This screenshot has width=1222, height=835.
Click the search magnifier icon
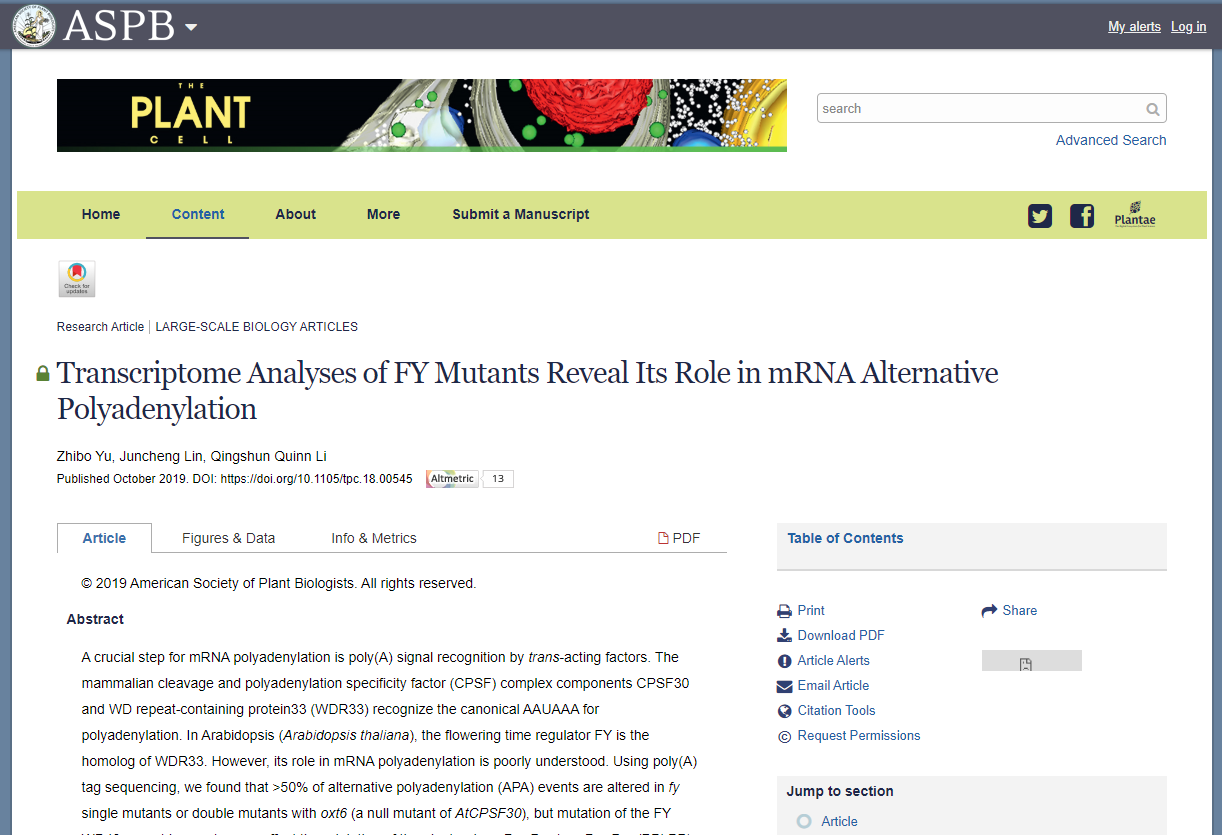tap(1153, 109)
